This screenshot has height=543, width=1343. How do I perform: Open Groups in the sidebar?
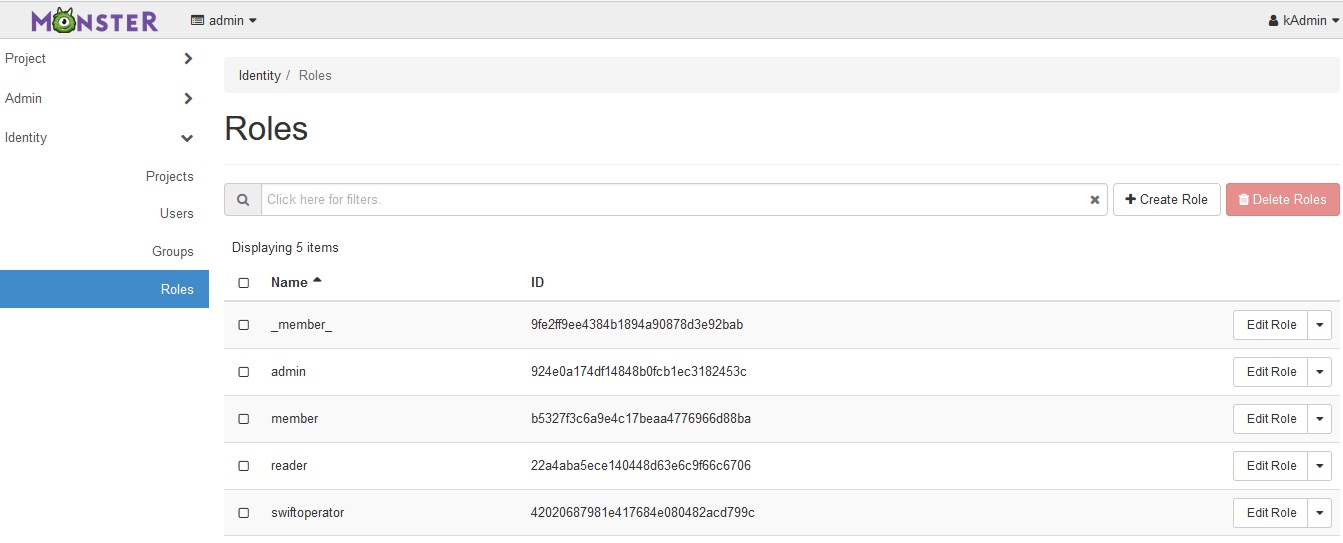click(x=173, y=252)
